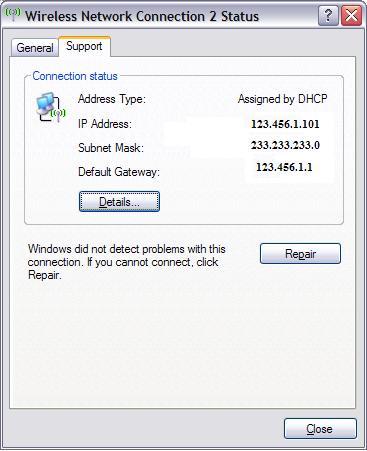Click the Assigned by DHCP text

coord(283,99)
